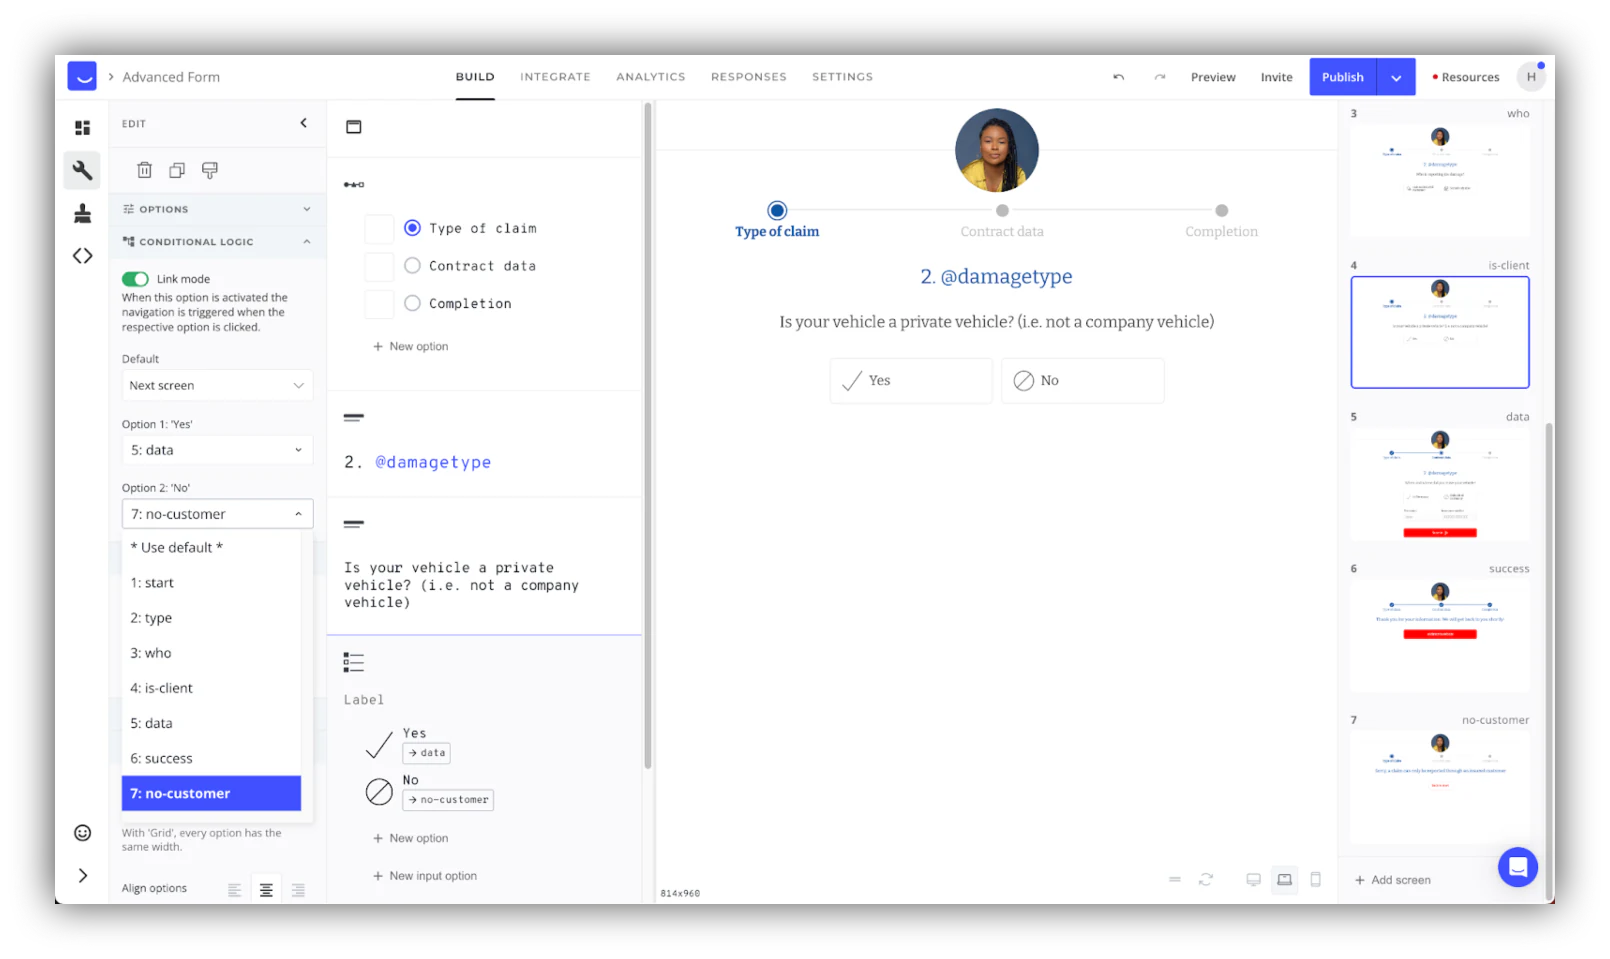Open the design brush tool in sidebar
The width and height of the screenshot is (1610, 959).
click(82, 213)
